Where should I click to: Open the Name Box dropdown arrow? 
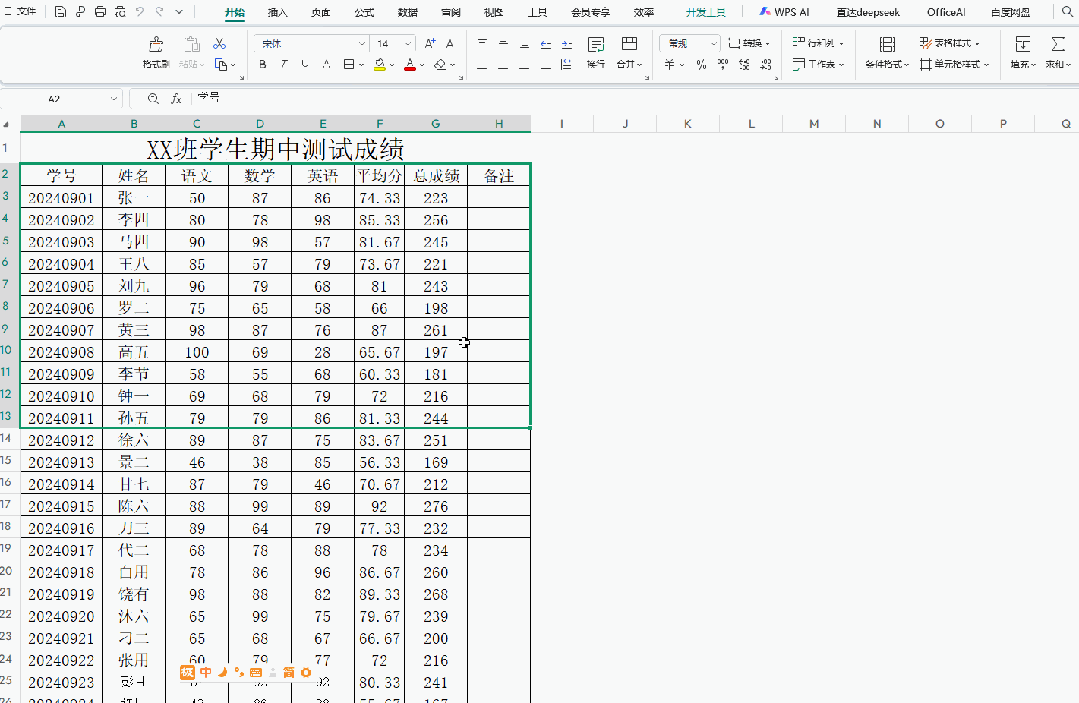pyautogui.click(x=114, y=99)
